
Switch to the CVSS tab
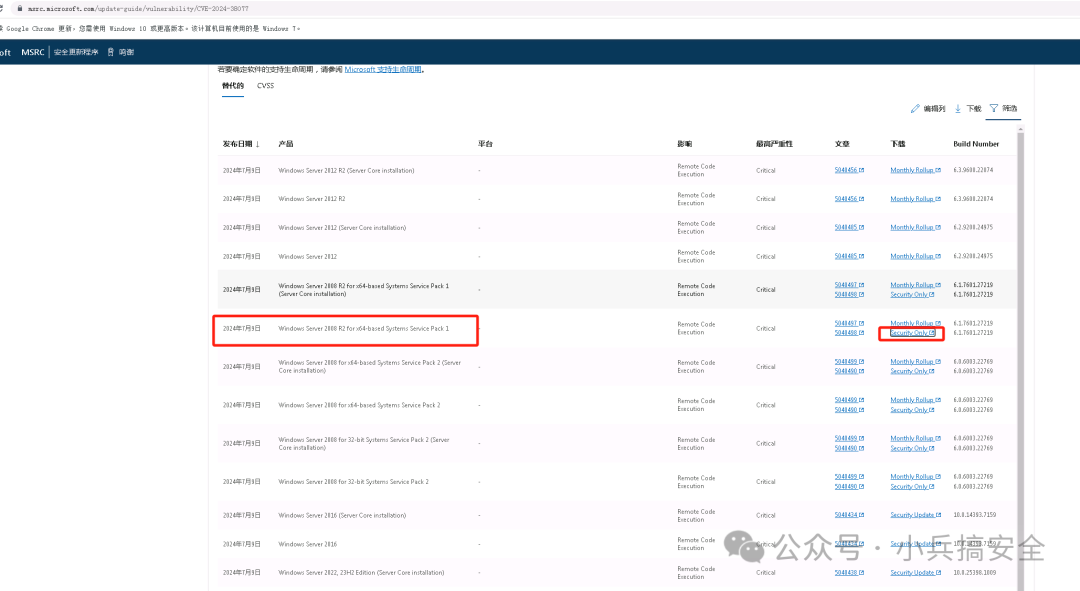coord(265,85)
